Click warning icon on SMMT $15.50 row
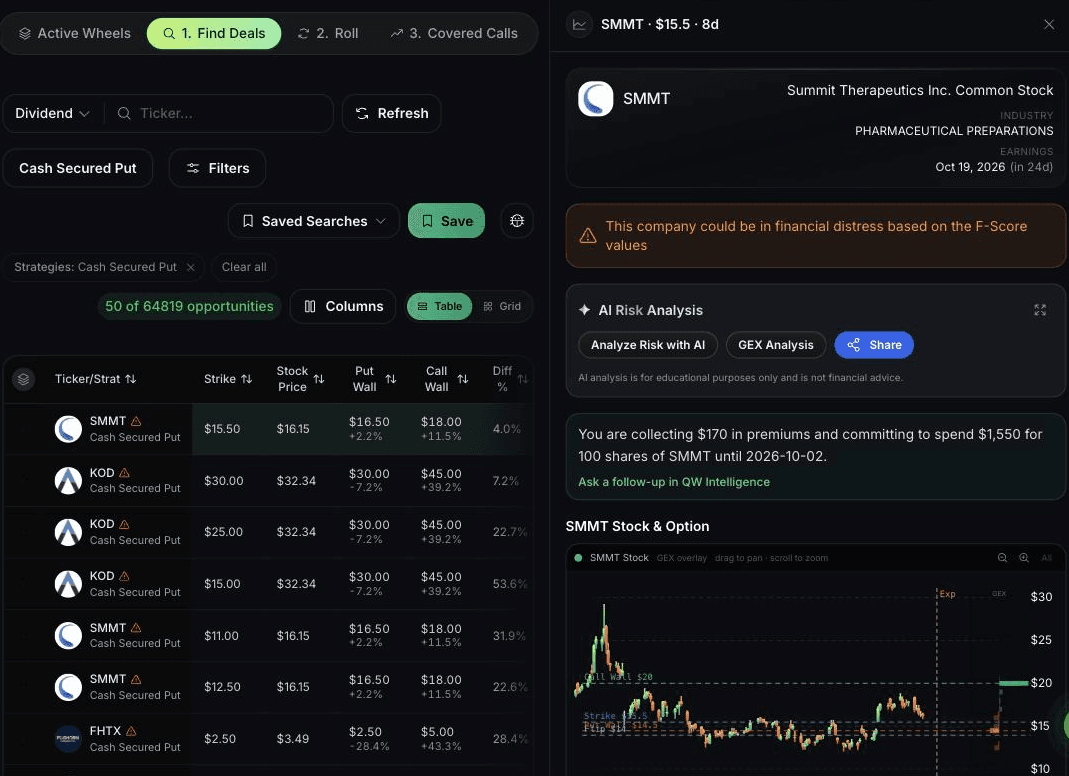 tap(136, 421)
